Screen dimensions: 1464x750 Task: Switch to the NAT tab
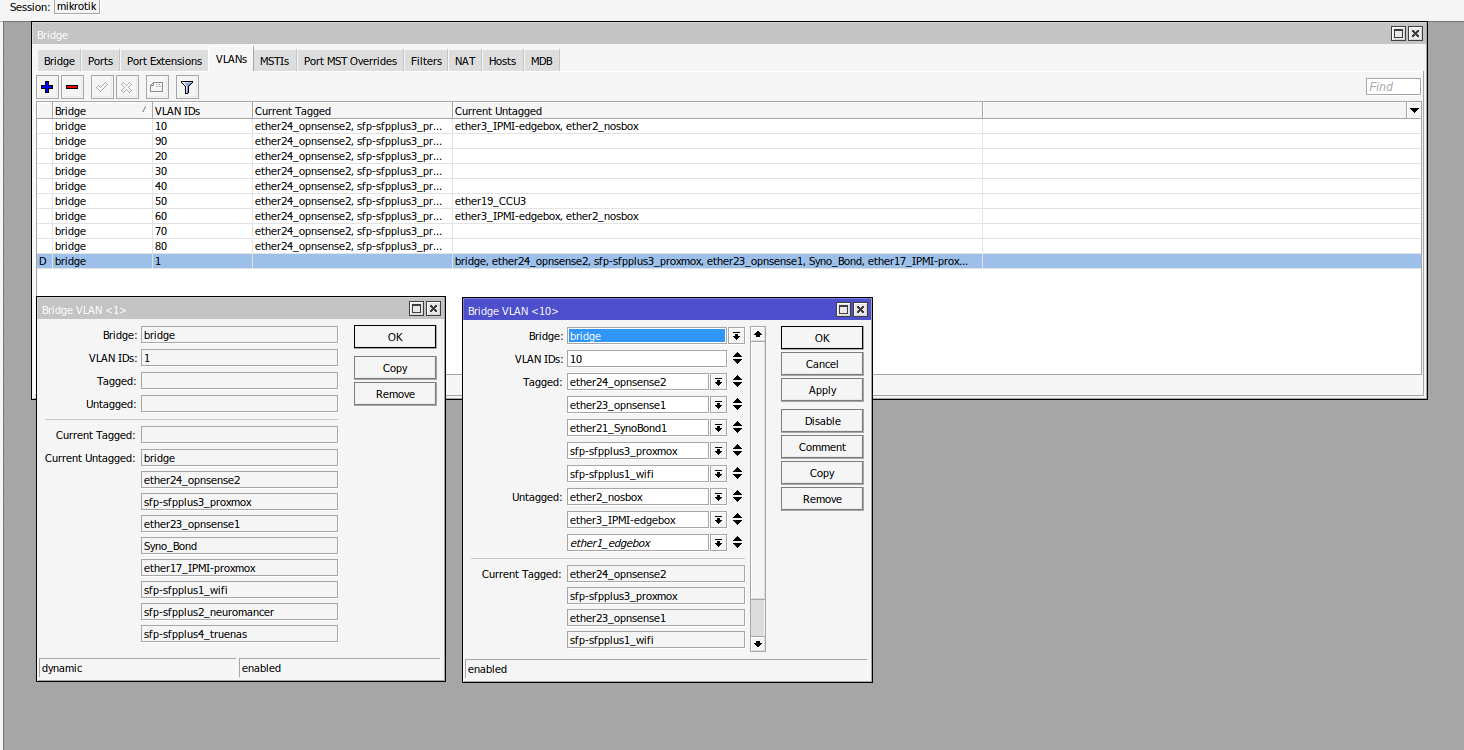pyautogui.click(x=465, y=61)
